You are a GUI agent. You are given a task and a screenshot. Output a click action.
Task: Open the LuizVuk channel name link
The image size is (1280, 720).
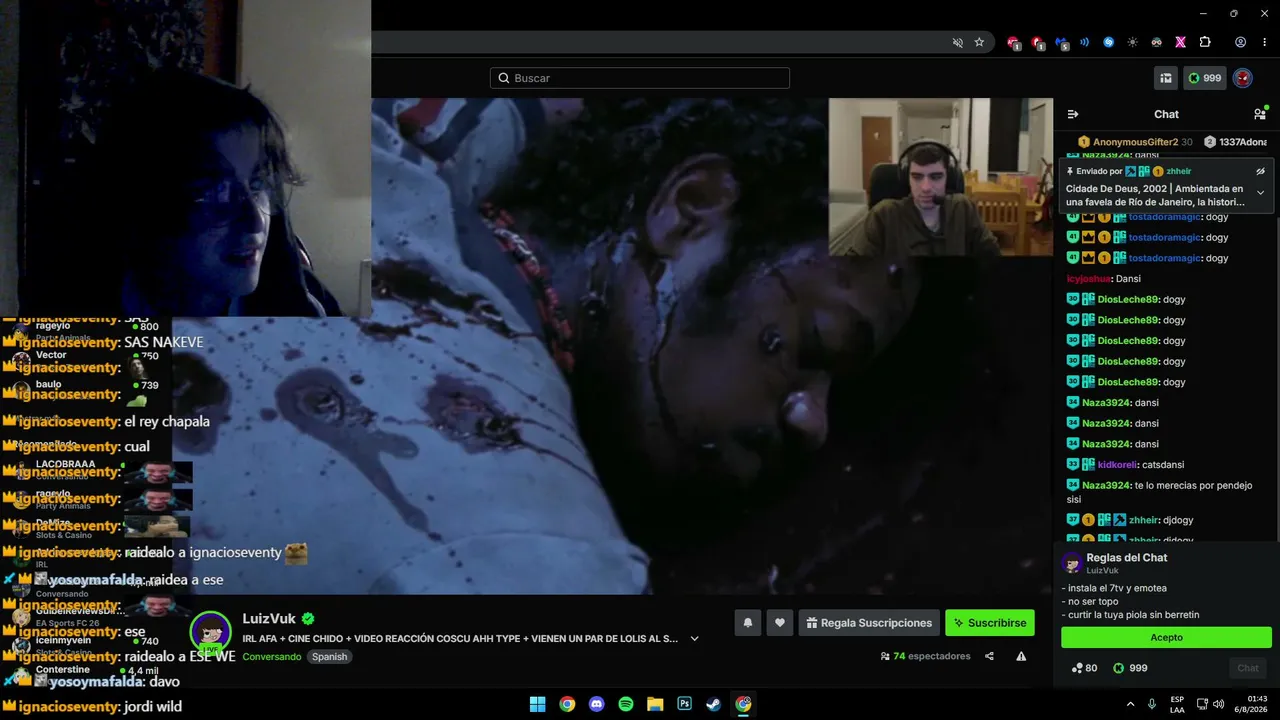(x=270, y=619)
